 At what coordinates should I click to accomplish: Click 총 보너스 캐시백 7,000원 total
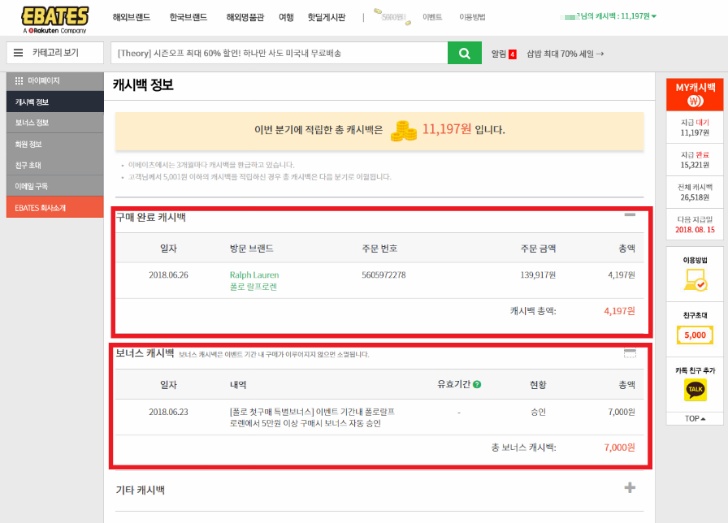coord(619,447)
